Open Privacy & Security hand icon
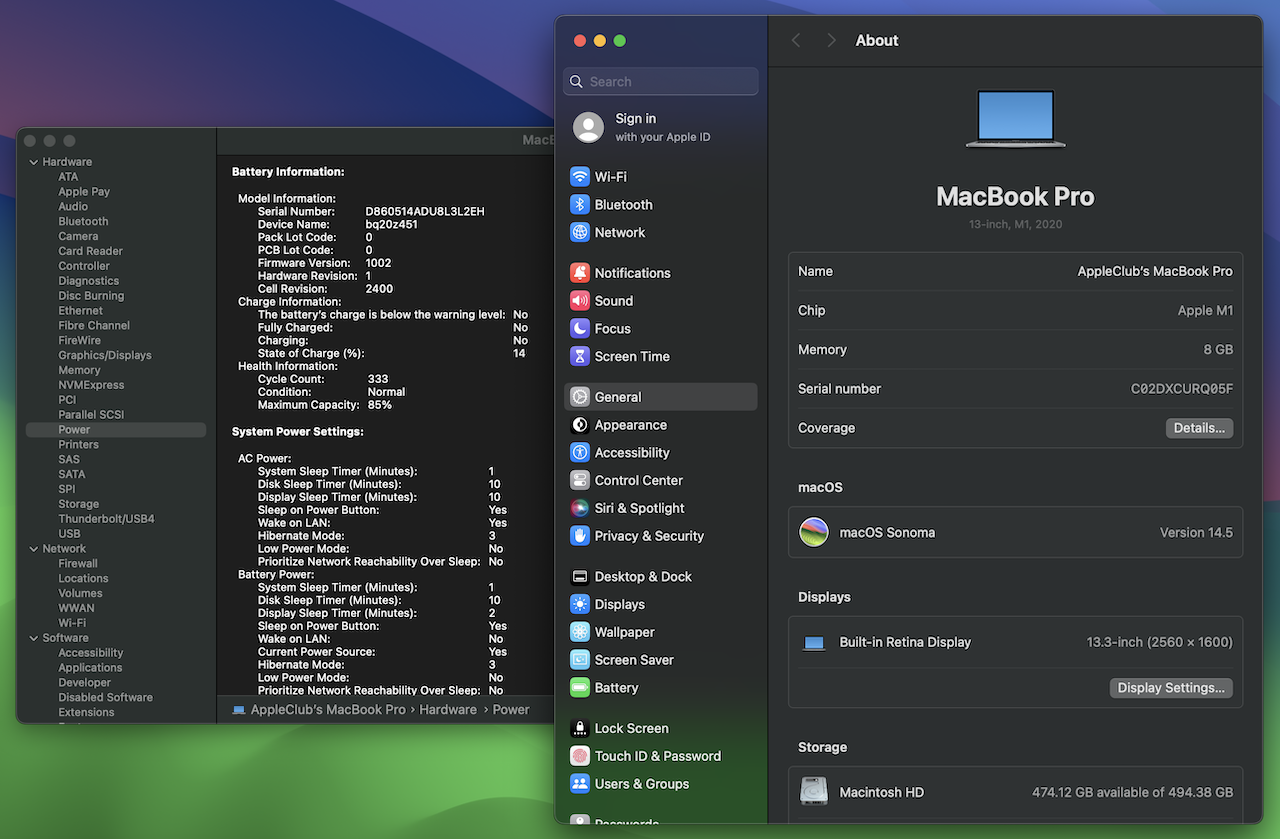Viewport: 1280px width, 839px height. [580, 536]
